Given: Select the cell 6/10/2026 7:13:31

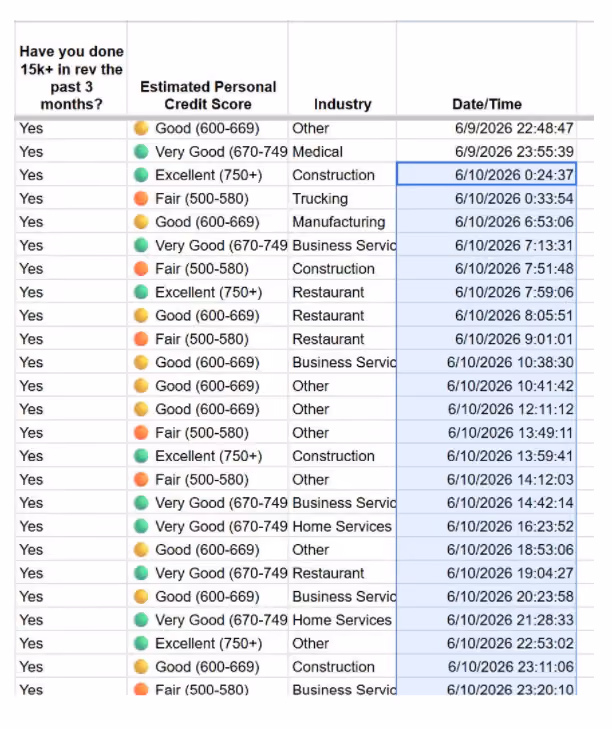Looking at the screenshot, I should pos(486,245).
